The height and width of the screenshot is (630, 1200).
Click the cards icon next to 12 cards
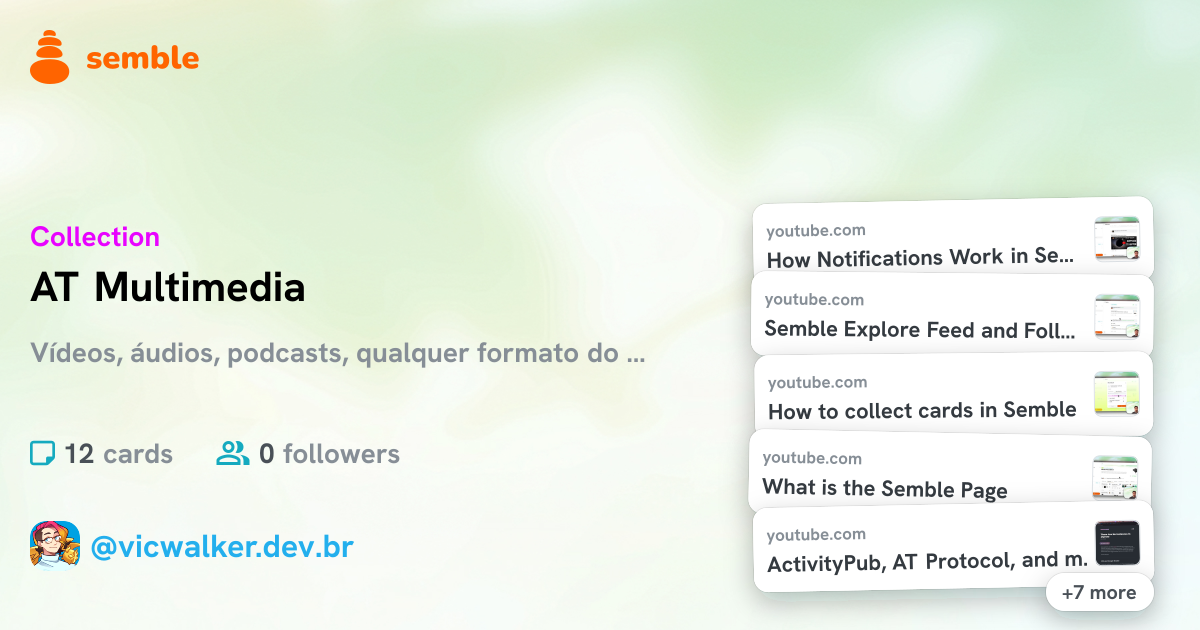pos(42,454)
